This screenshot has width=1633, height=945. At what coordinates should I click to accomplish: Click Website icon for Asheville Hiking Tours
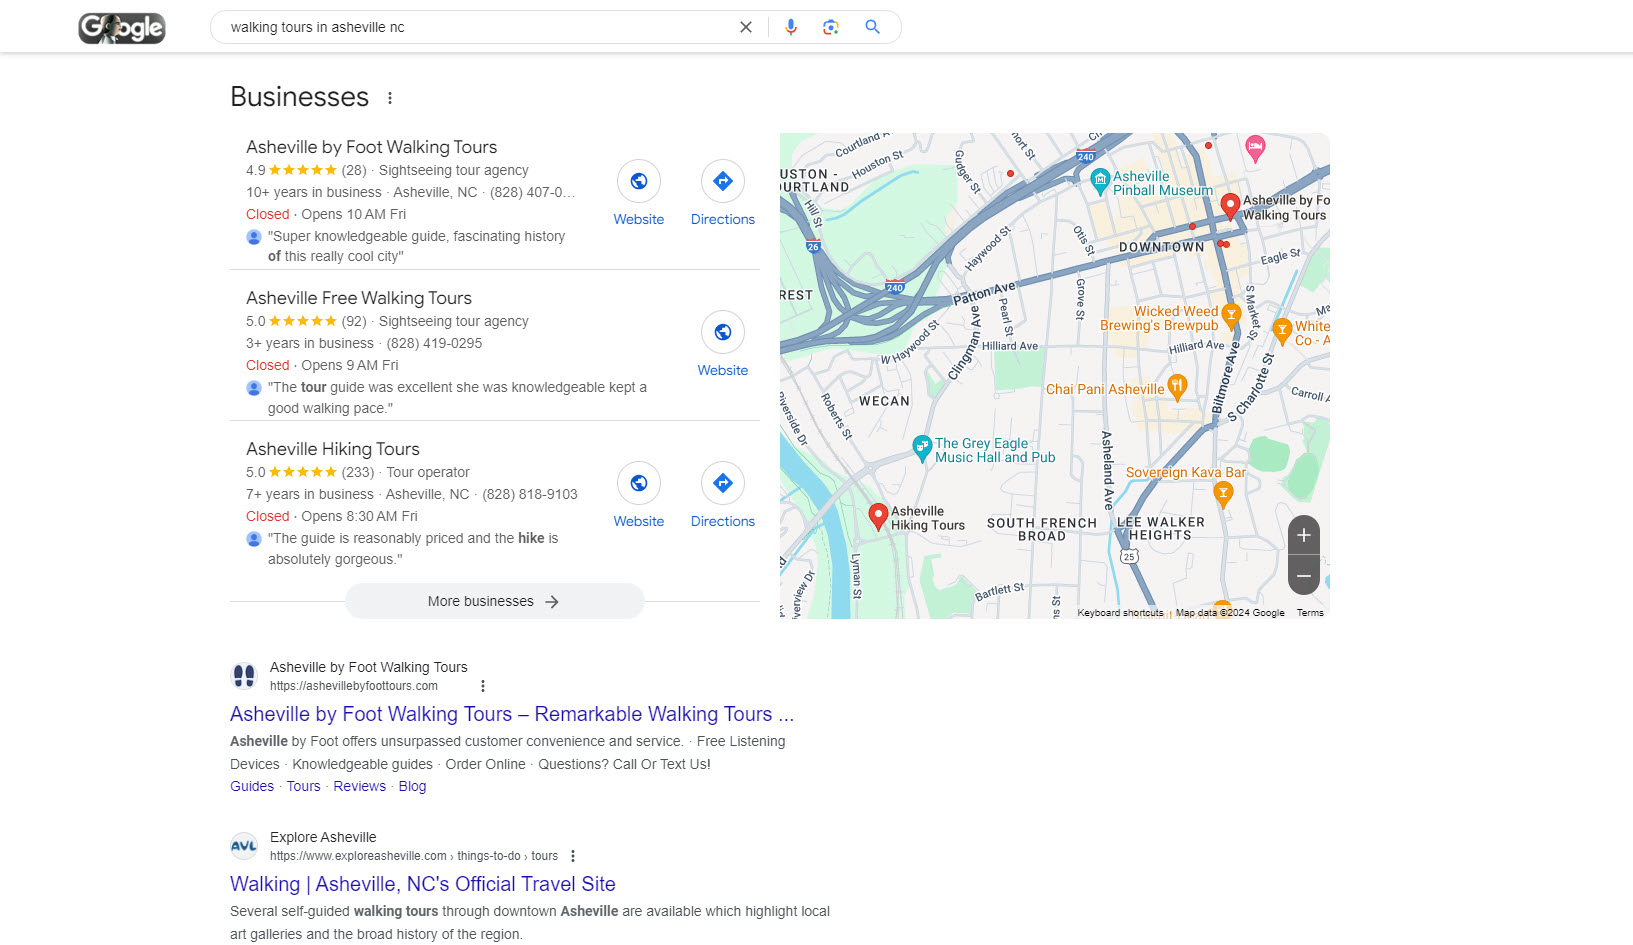(x=639, y=483)
